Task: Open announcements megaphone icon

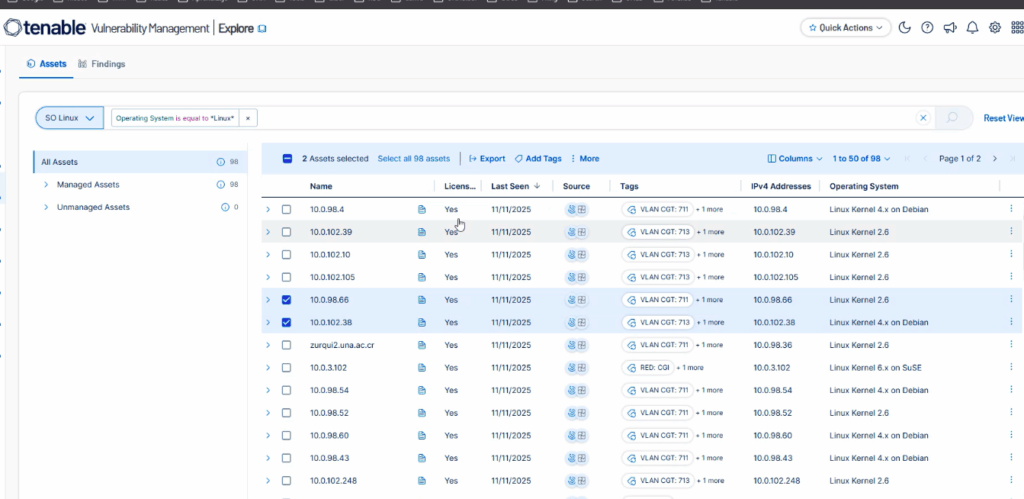Action: point(950,28)
